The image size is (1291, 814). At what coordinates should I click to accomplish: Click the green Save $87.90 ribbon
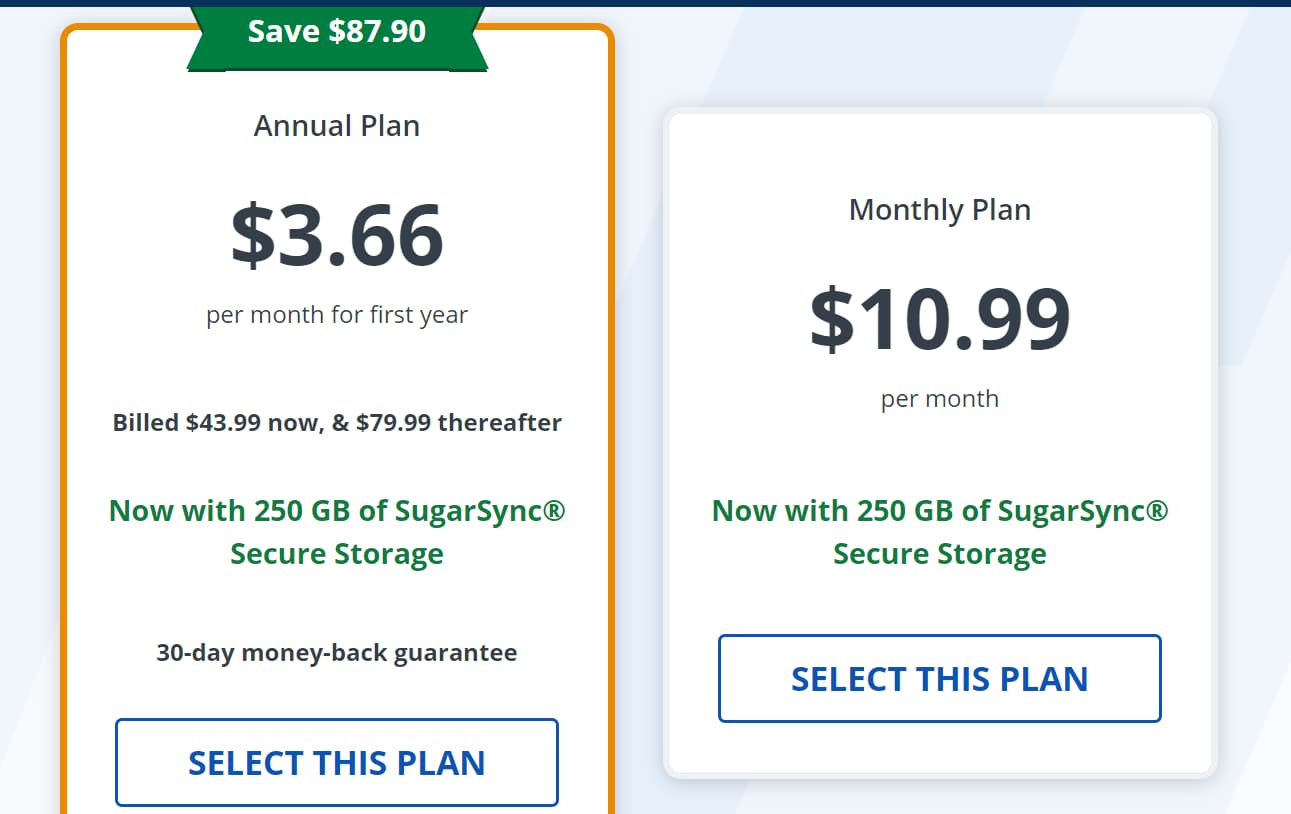(337, 32)
